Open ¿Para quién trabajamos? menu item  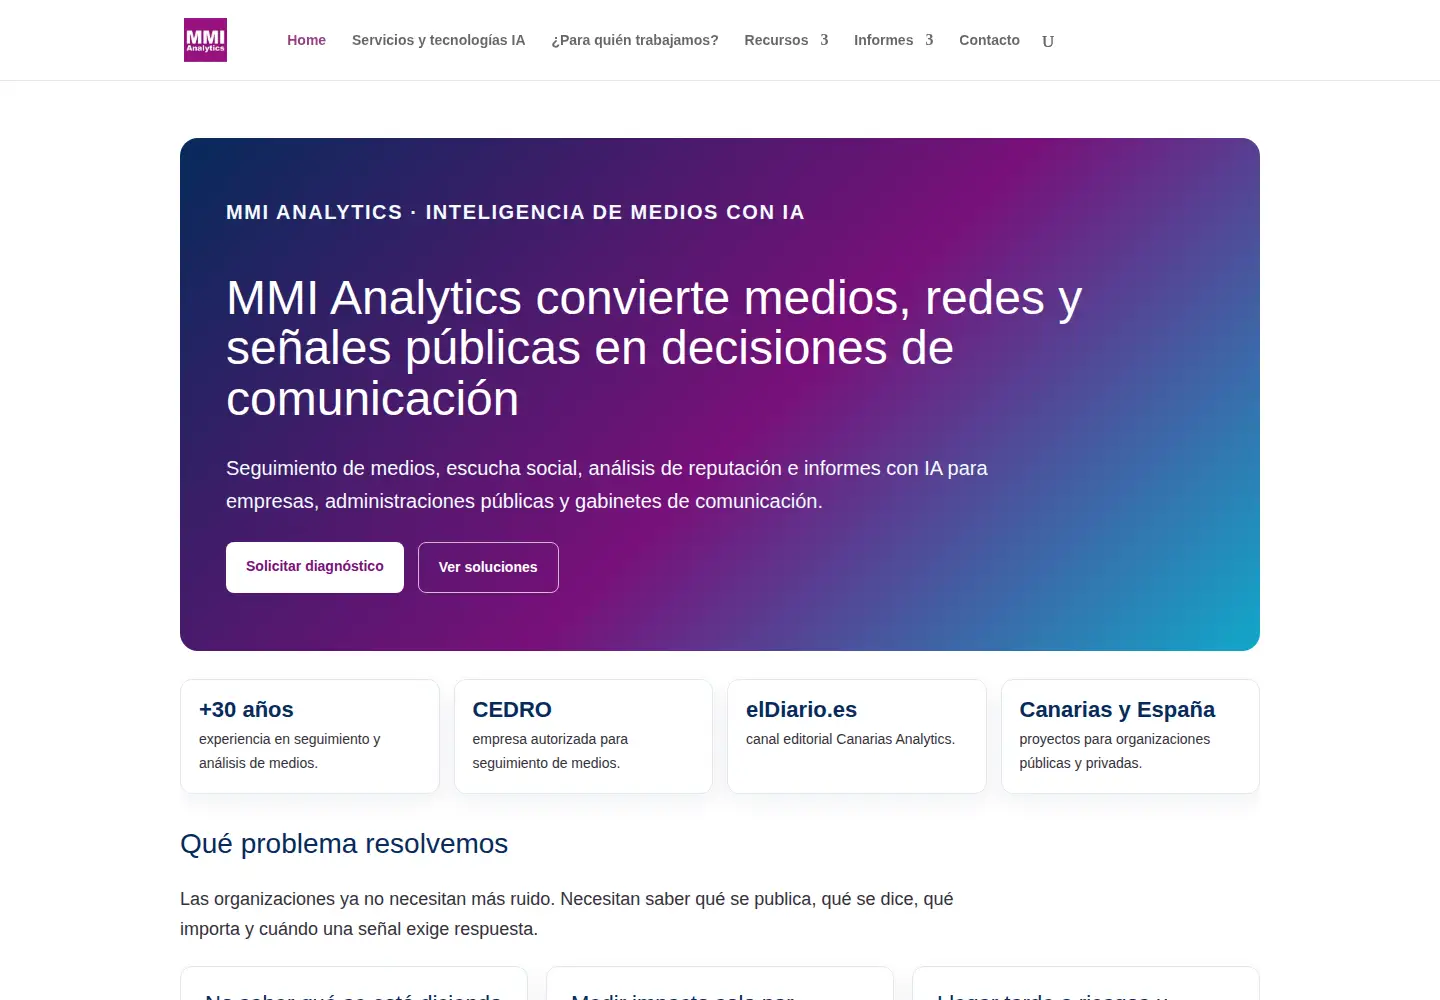pos(635,40)
